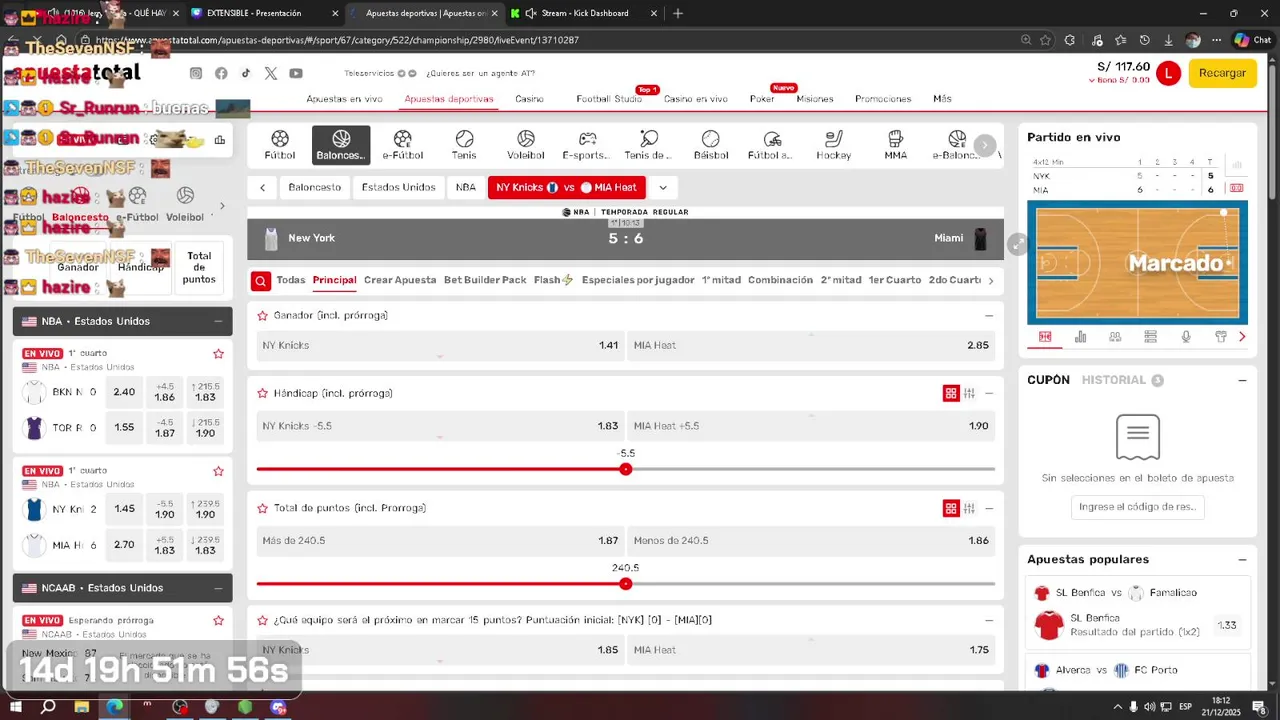Collapse the Ganador market section

989,316
